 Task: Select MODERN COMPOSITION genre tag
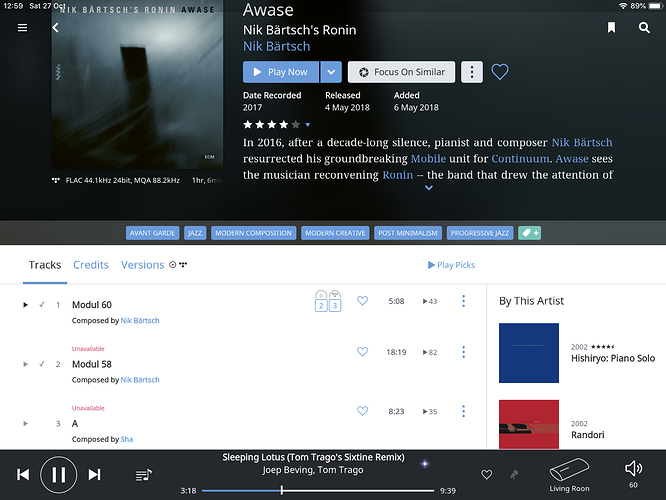pyautogui.click(x=254, y=233)
